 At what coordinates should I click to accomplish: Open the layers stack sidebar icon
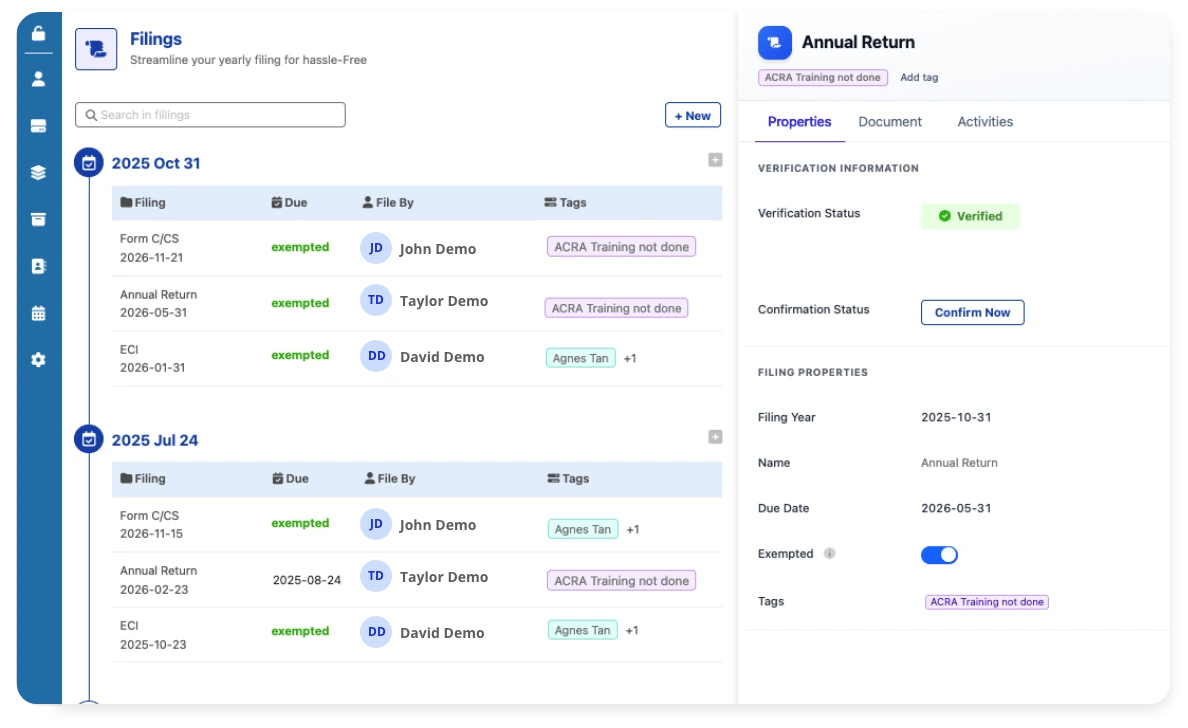[x=38, y=173]
